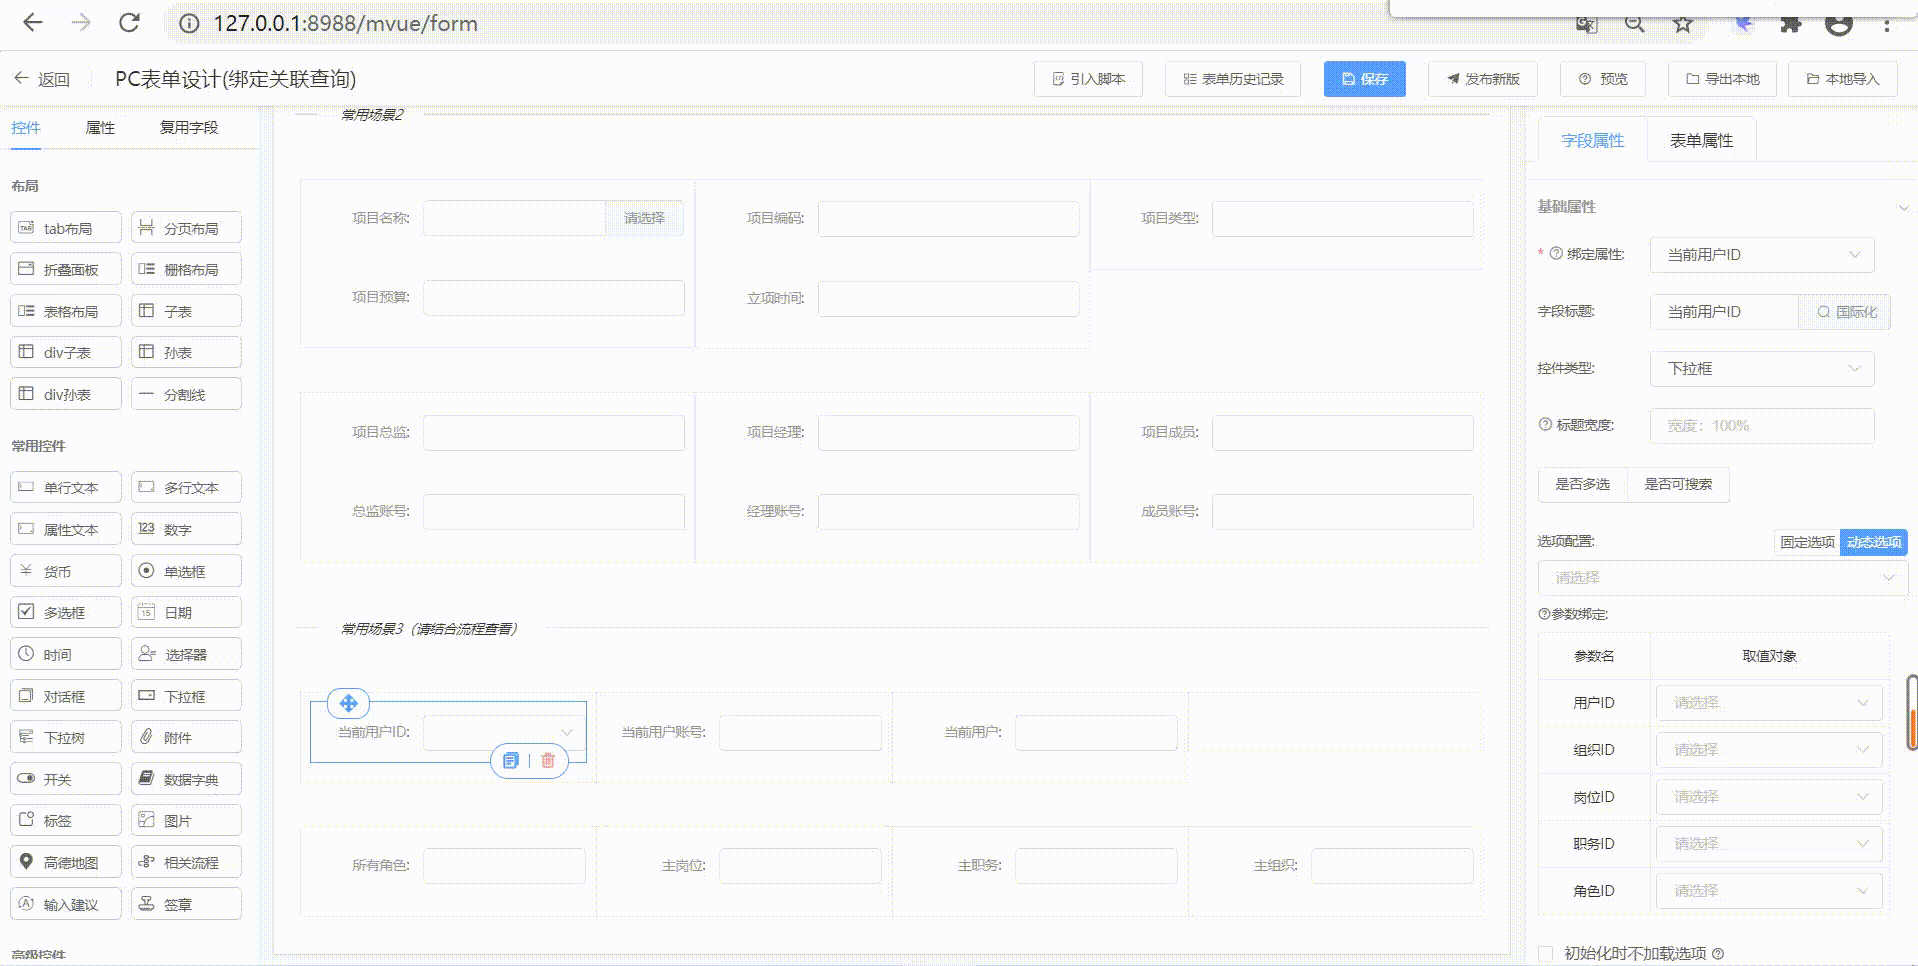The height and width of the screenshot is (966, 1918).
Task: Switch to 固定选项 mode
Action: pyautogui.click(x=1807, y=542)
